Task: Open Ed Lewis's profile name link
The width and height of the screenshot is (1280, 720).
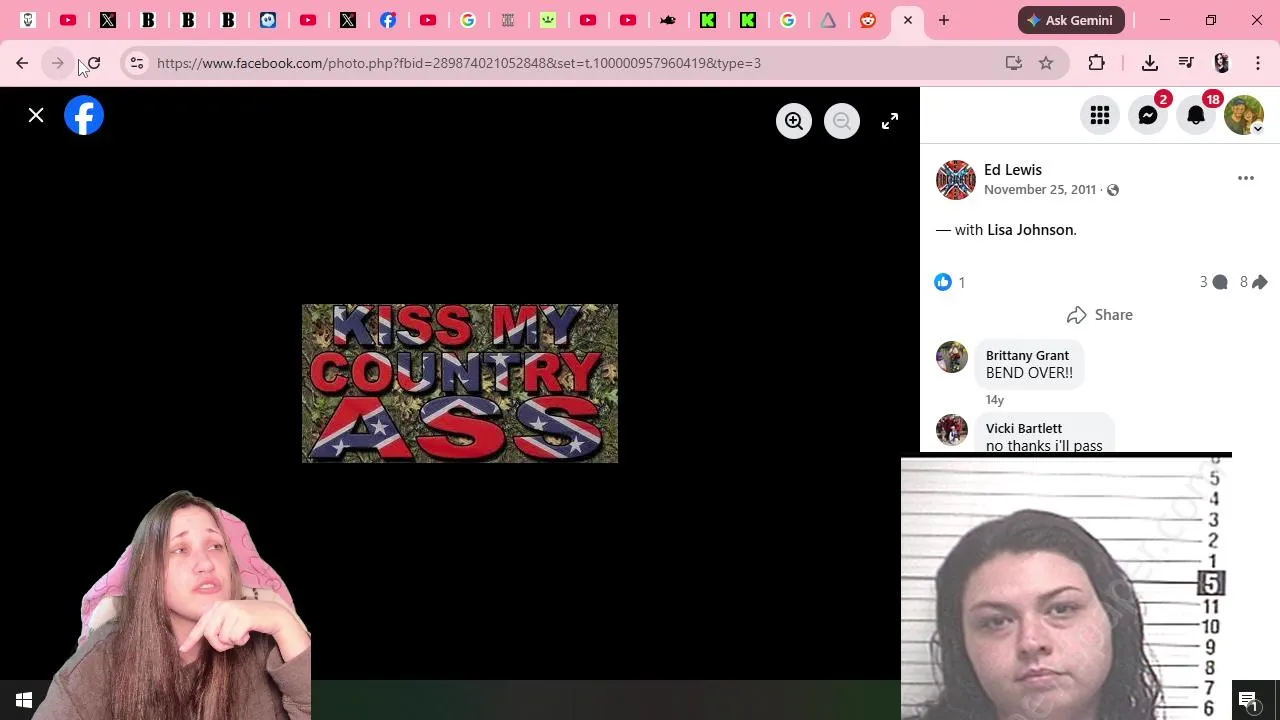Action: pos(1013,170)
